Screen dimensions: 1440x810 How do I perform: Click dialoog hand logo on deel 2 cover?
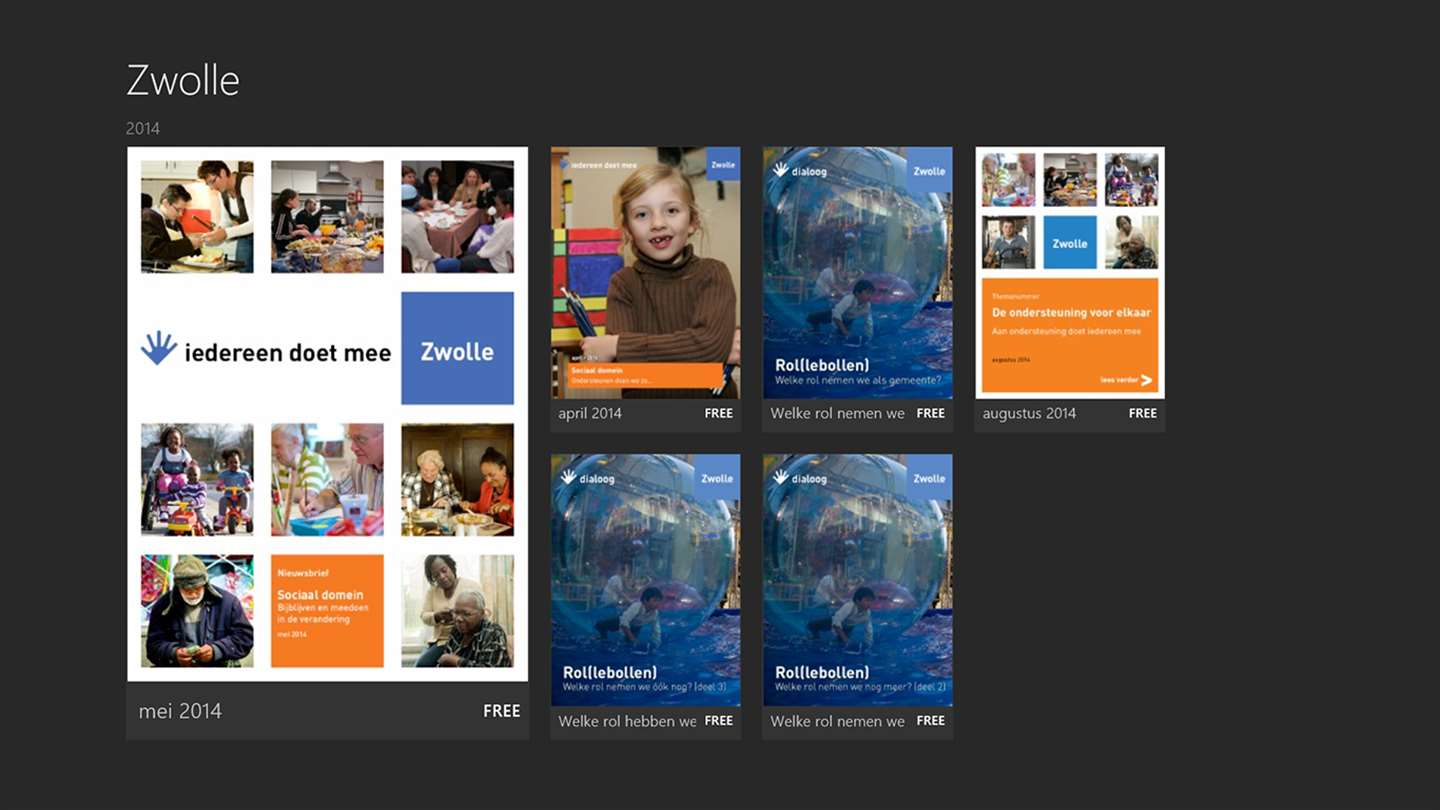pyautogui.click(x=780, y=477)
